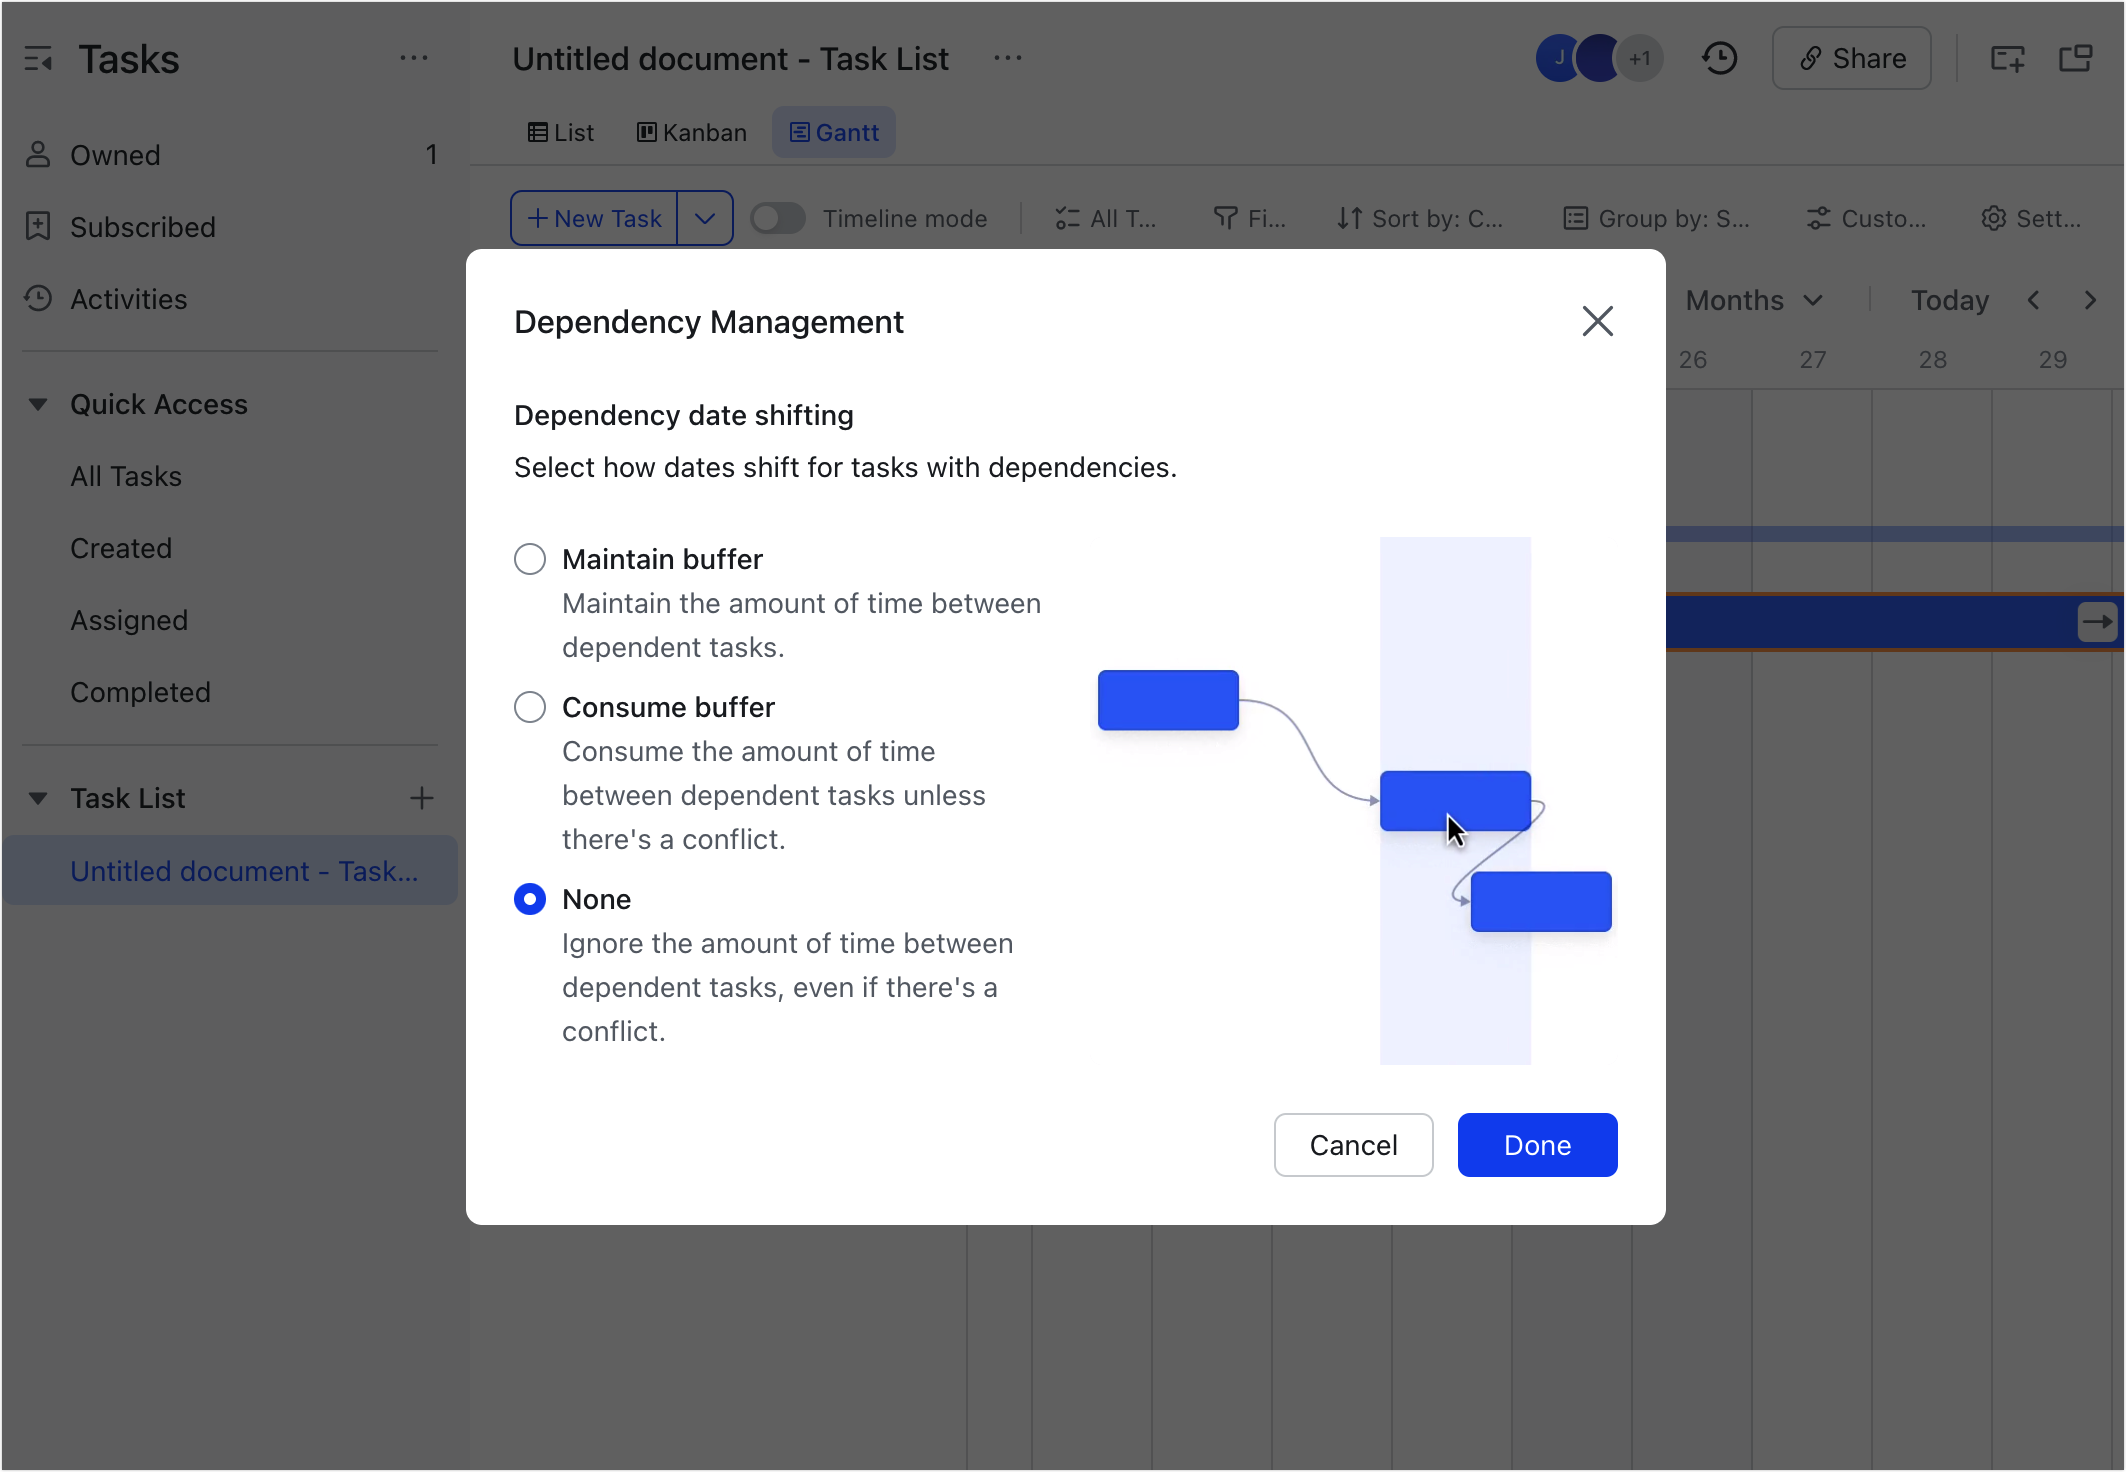Cancel the Dependency Management dialog
This screenshot has height=1472, width=2126.
1353,1144
